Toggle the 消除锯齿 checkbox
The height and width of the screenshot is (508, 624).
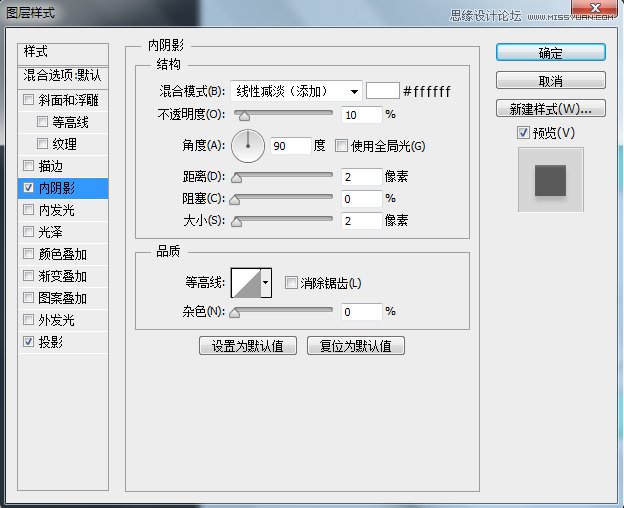click(x=291, y=283)
